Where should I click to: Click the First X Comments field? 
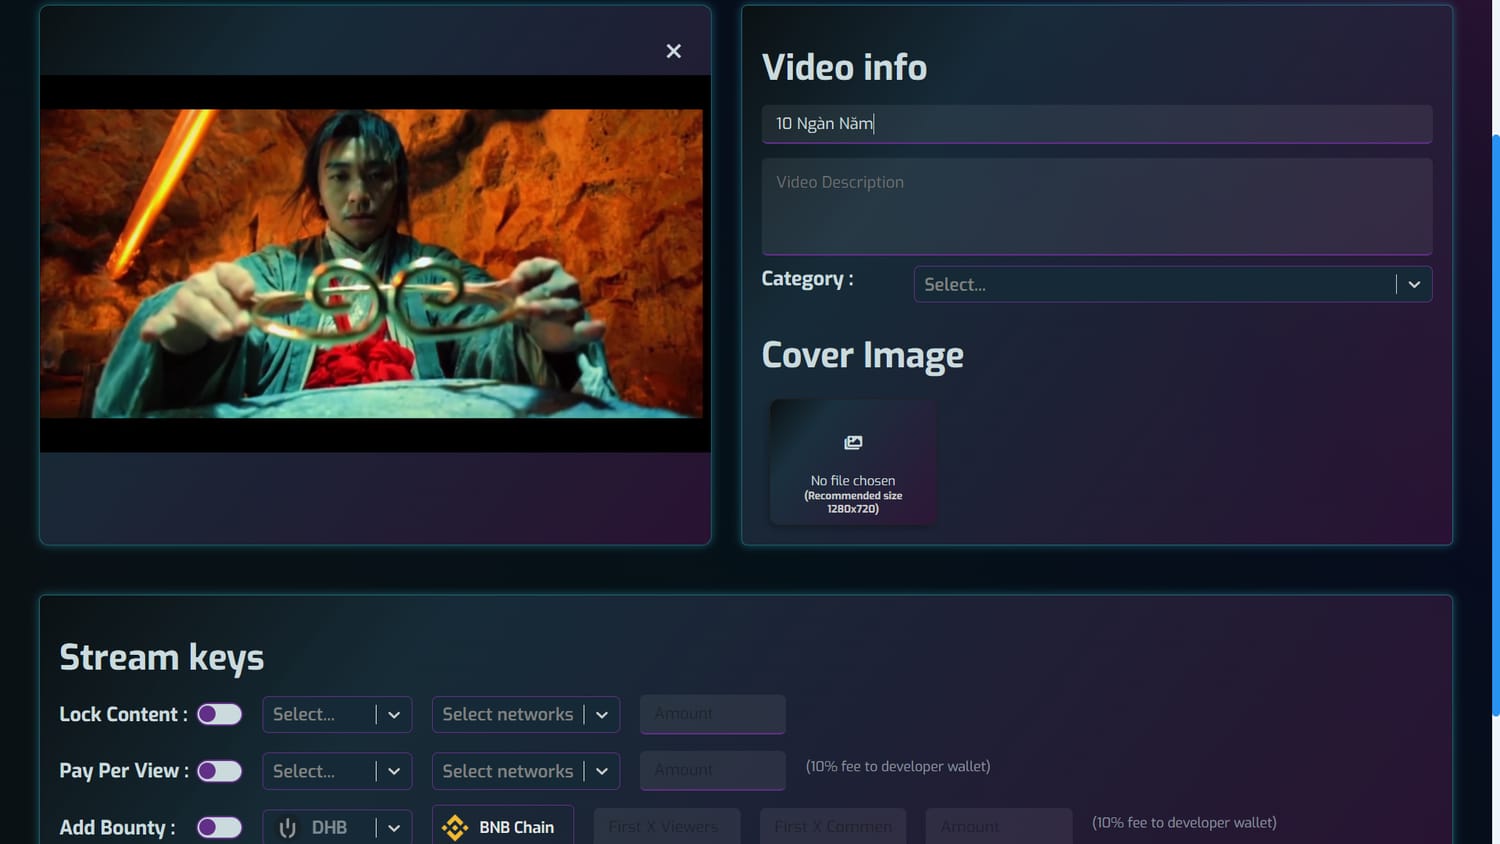[833, 826]
